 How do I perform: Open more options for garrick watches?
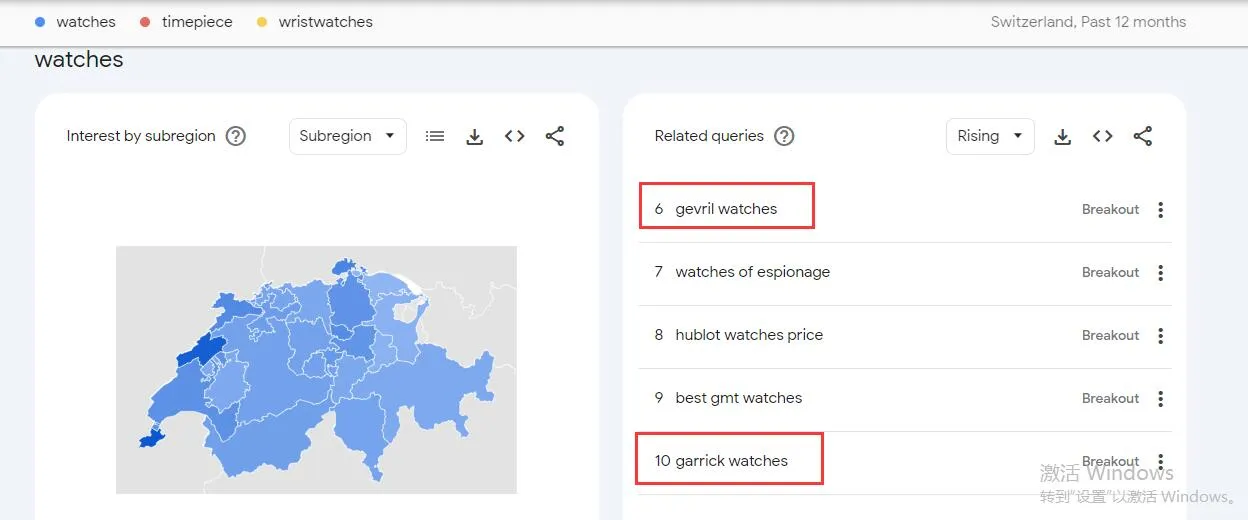click(1161, 462)
